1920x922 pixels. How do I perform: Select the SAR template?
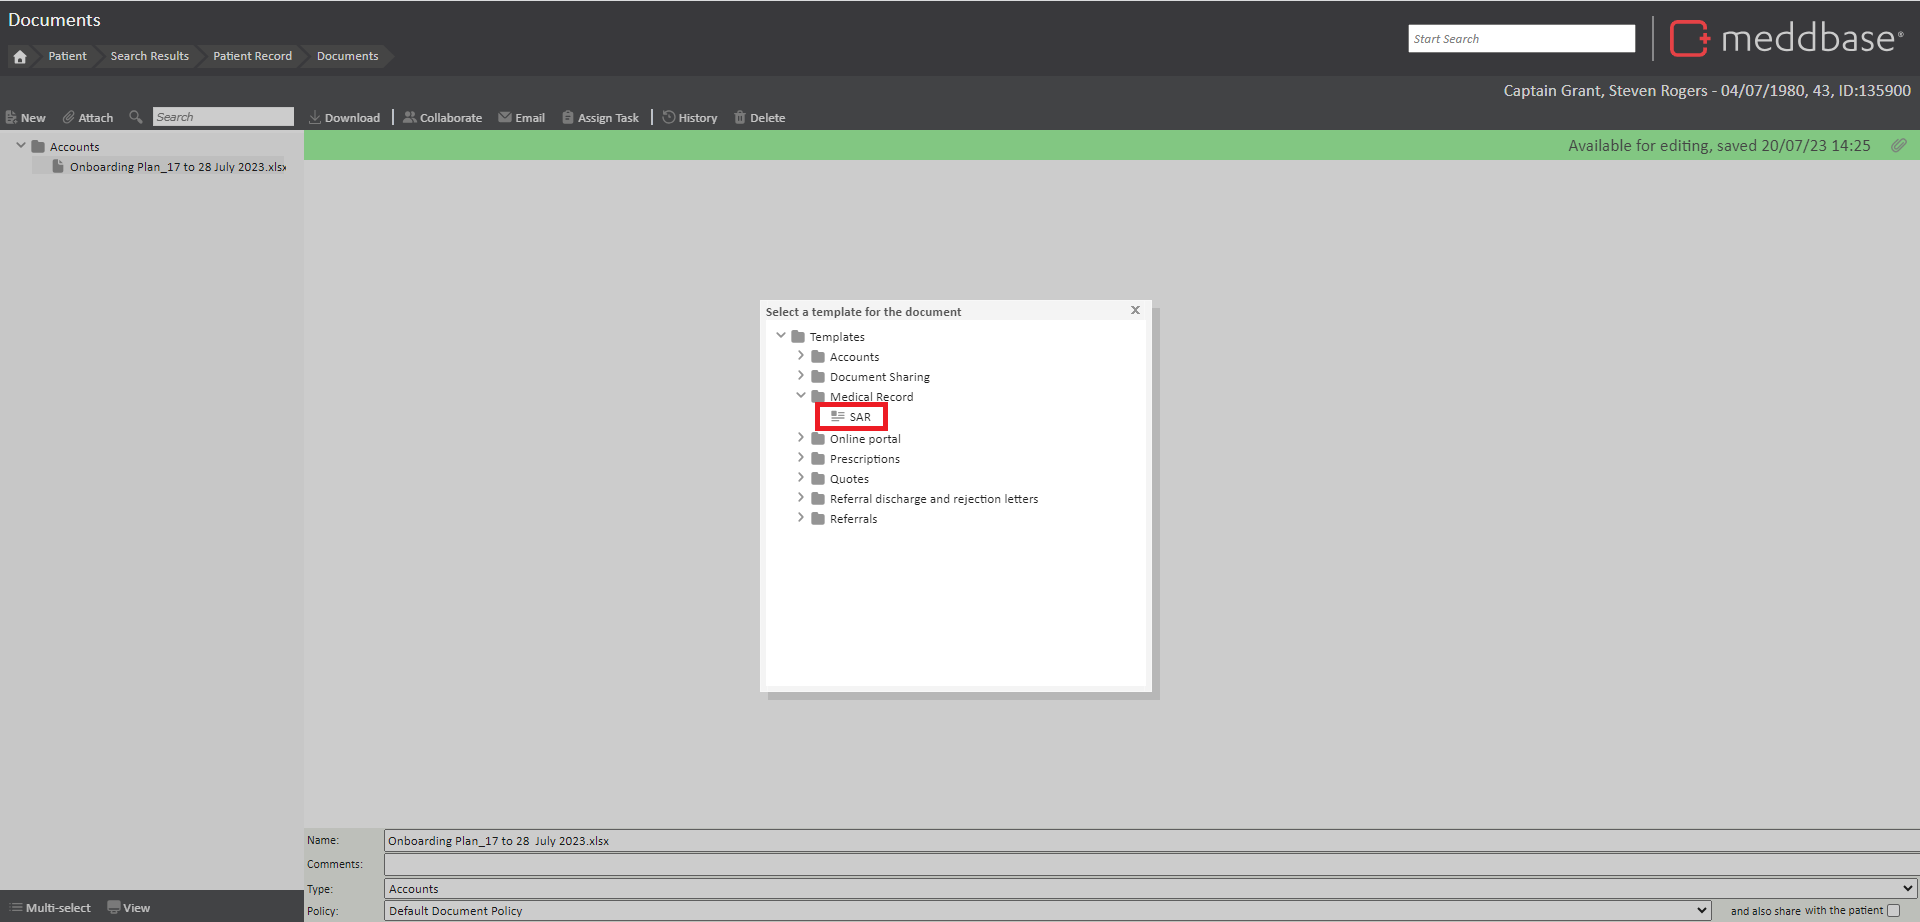coord(859,417)
